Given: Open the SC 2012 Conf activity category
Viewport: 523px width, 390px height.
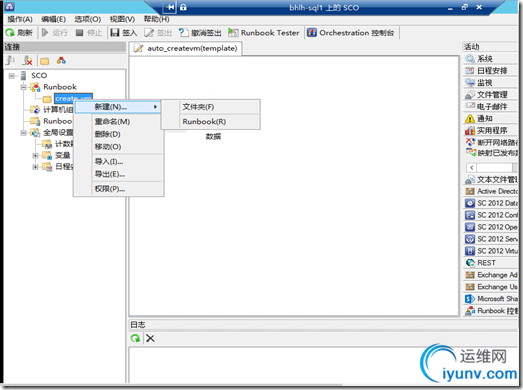Looking at the screenshot, I should pyautogui.click(x=491, y=215).
